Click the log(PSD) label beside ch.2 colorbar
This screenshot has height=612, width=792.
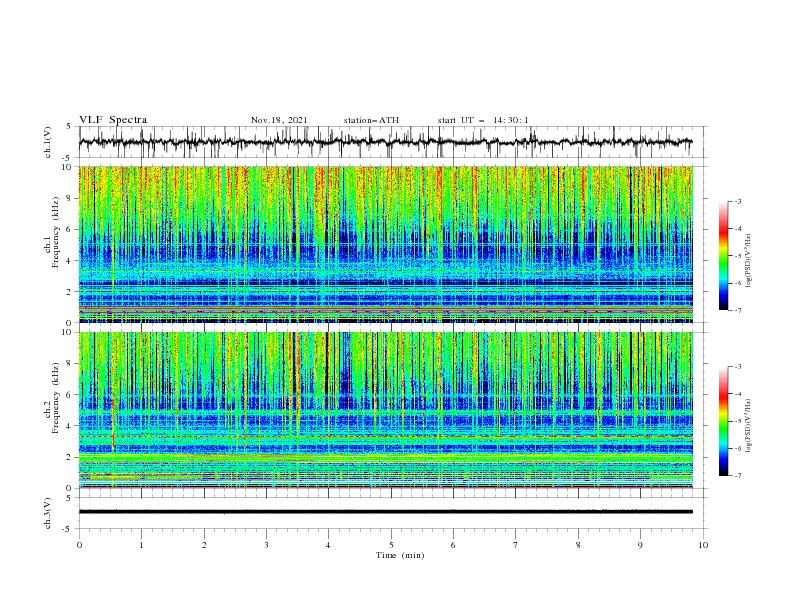click(x=750, y=426)
